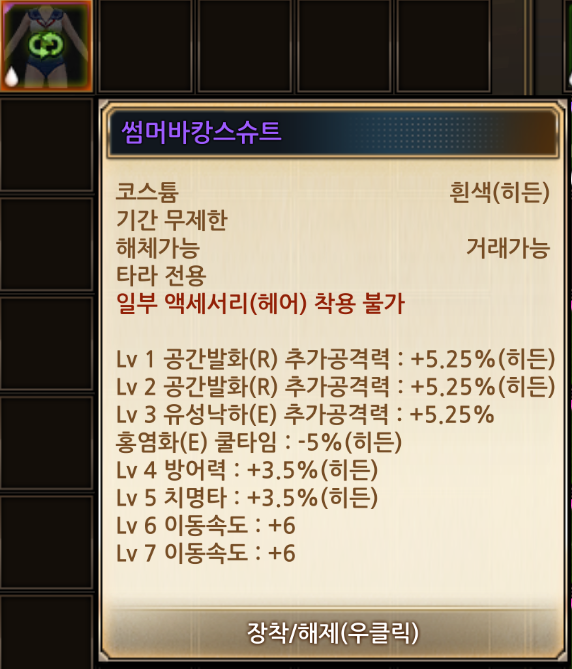Click the Lv 3 유성낙하(E) 추가공격력 line
572x669 pixels.
(x=305, y=414)
